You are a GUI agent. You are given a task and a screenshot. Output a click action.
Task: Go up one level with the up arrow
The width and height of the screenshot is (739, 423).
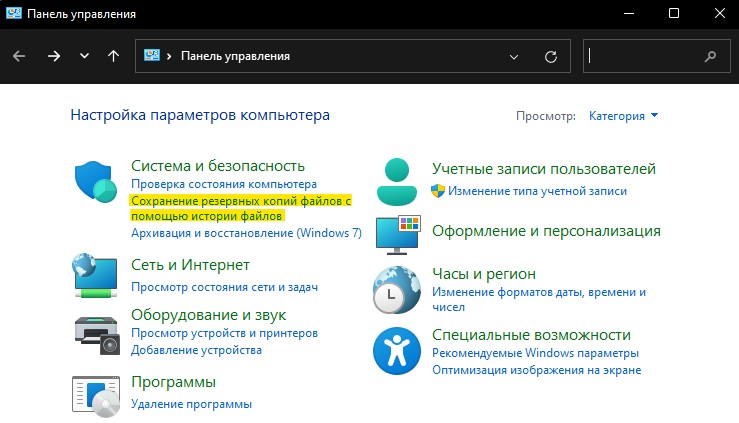point(113,57)
